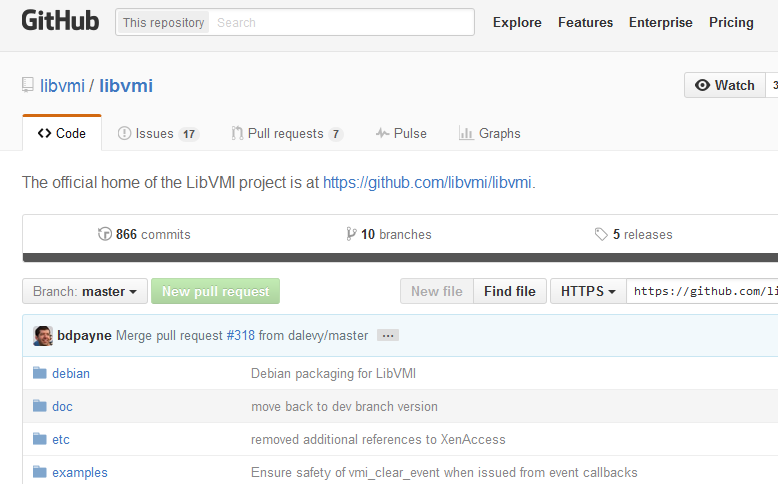Open 'removed additional references to XenAccess' message
The height and width of the screenshot is (484, 778).
(x=378, y=439)
